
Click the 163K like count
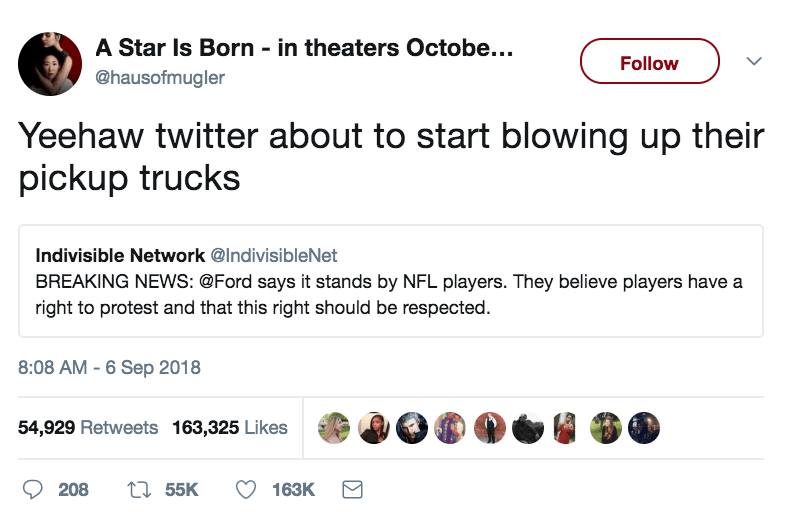(293, 489)
